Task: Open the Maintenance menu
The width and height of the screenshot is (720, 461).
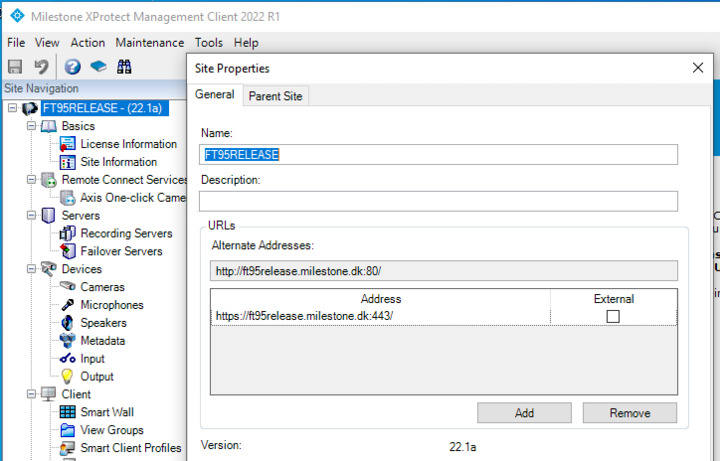Action: [149, 43]
